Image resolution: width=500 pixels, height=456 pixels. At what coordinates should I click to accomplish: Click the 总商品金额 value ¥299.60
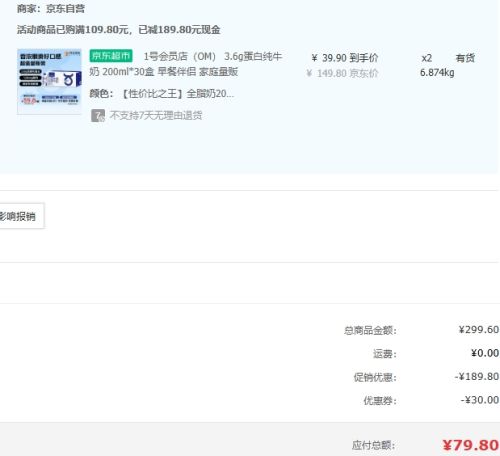pyautogui.click(x=479, y=330)
